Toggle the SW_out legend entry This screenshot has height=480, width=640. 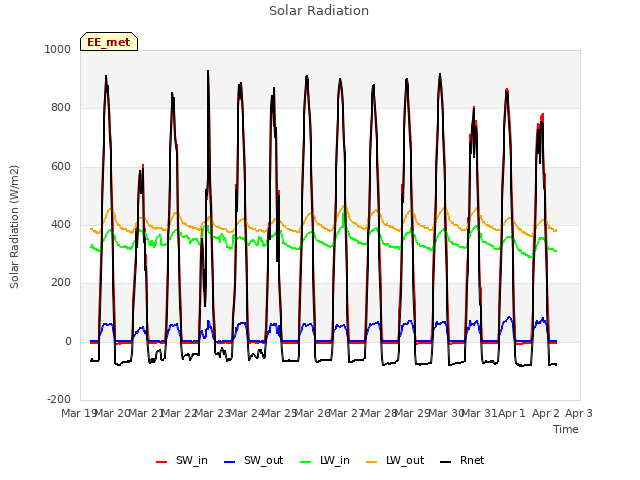(x=253, y=460)
